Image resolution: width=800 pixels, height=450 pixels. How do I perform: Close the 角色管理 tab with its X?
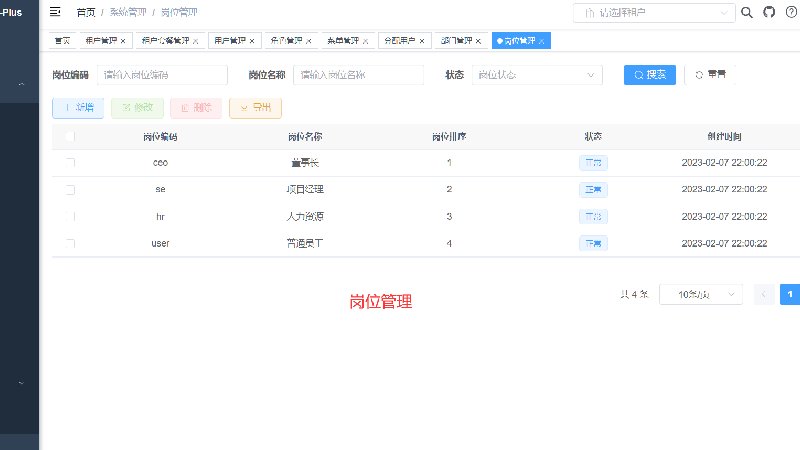tap(309, 41)
